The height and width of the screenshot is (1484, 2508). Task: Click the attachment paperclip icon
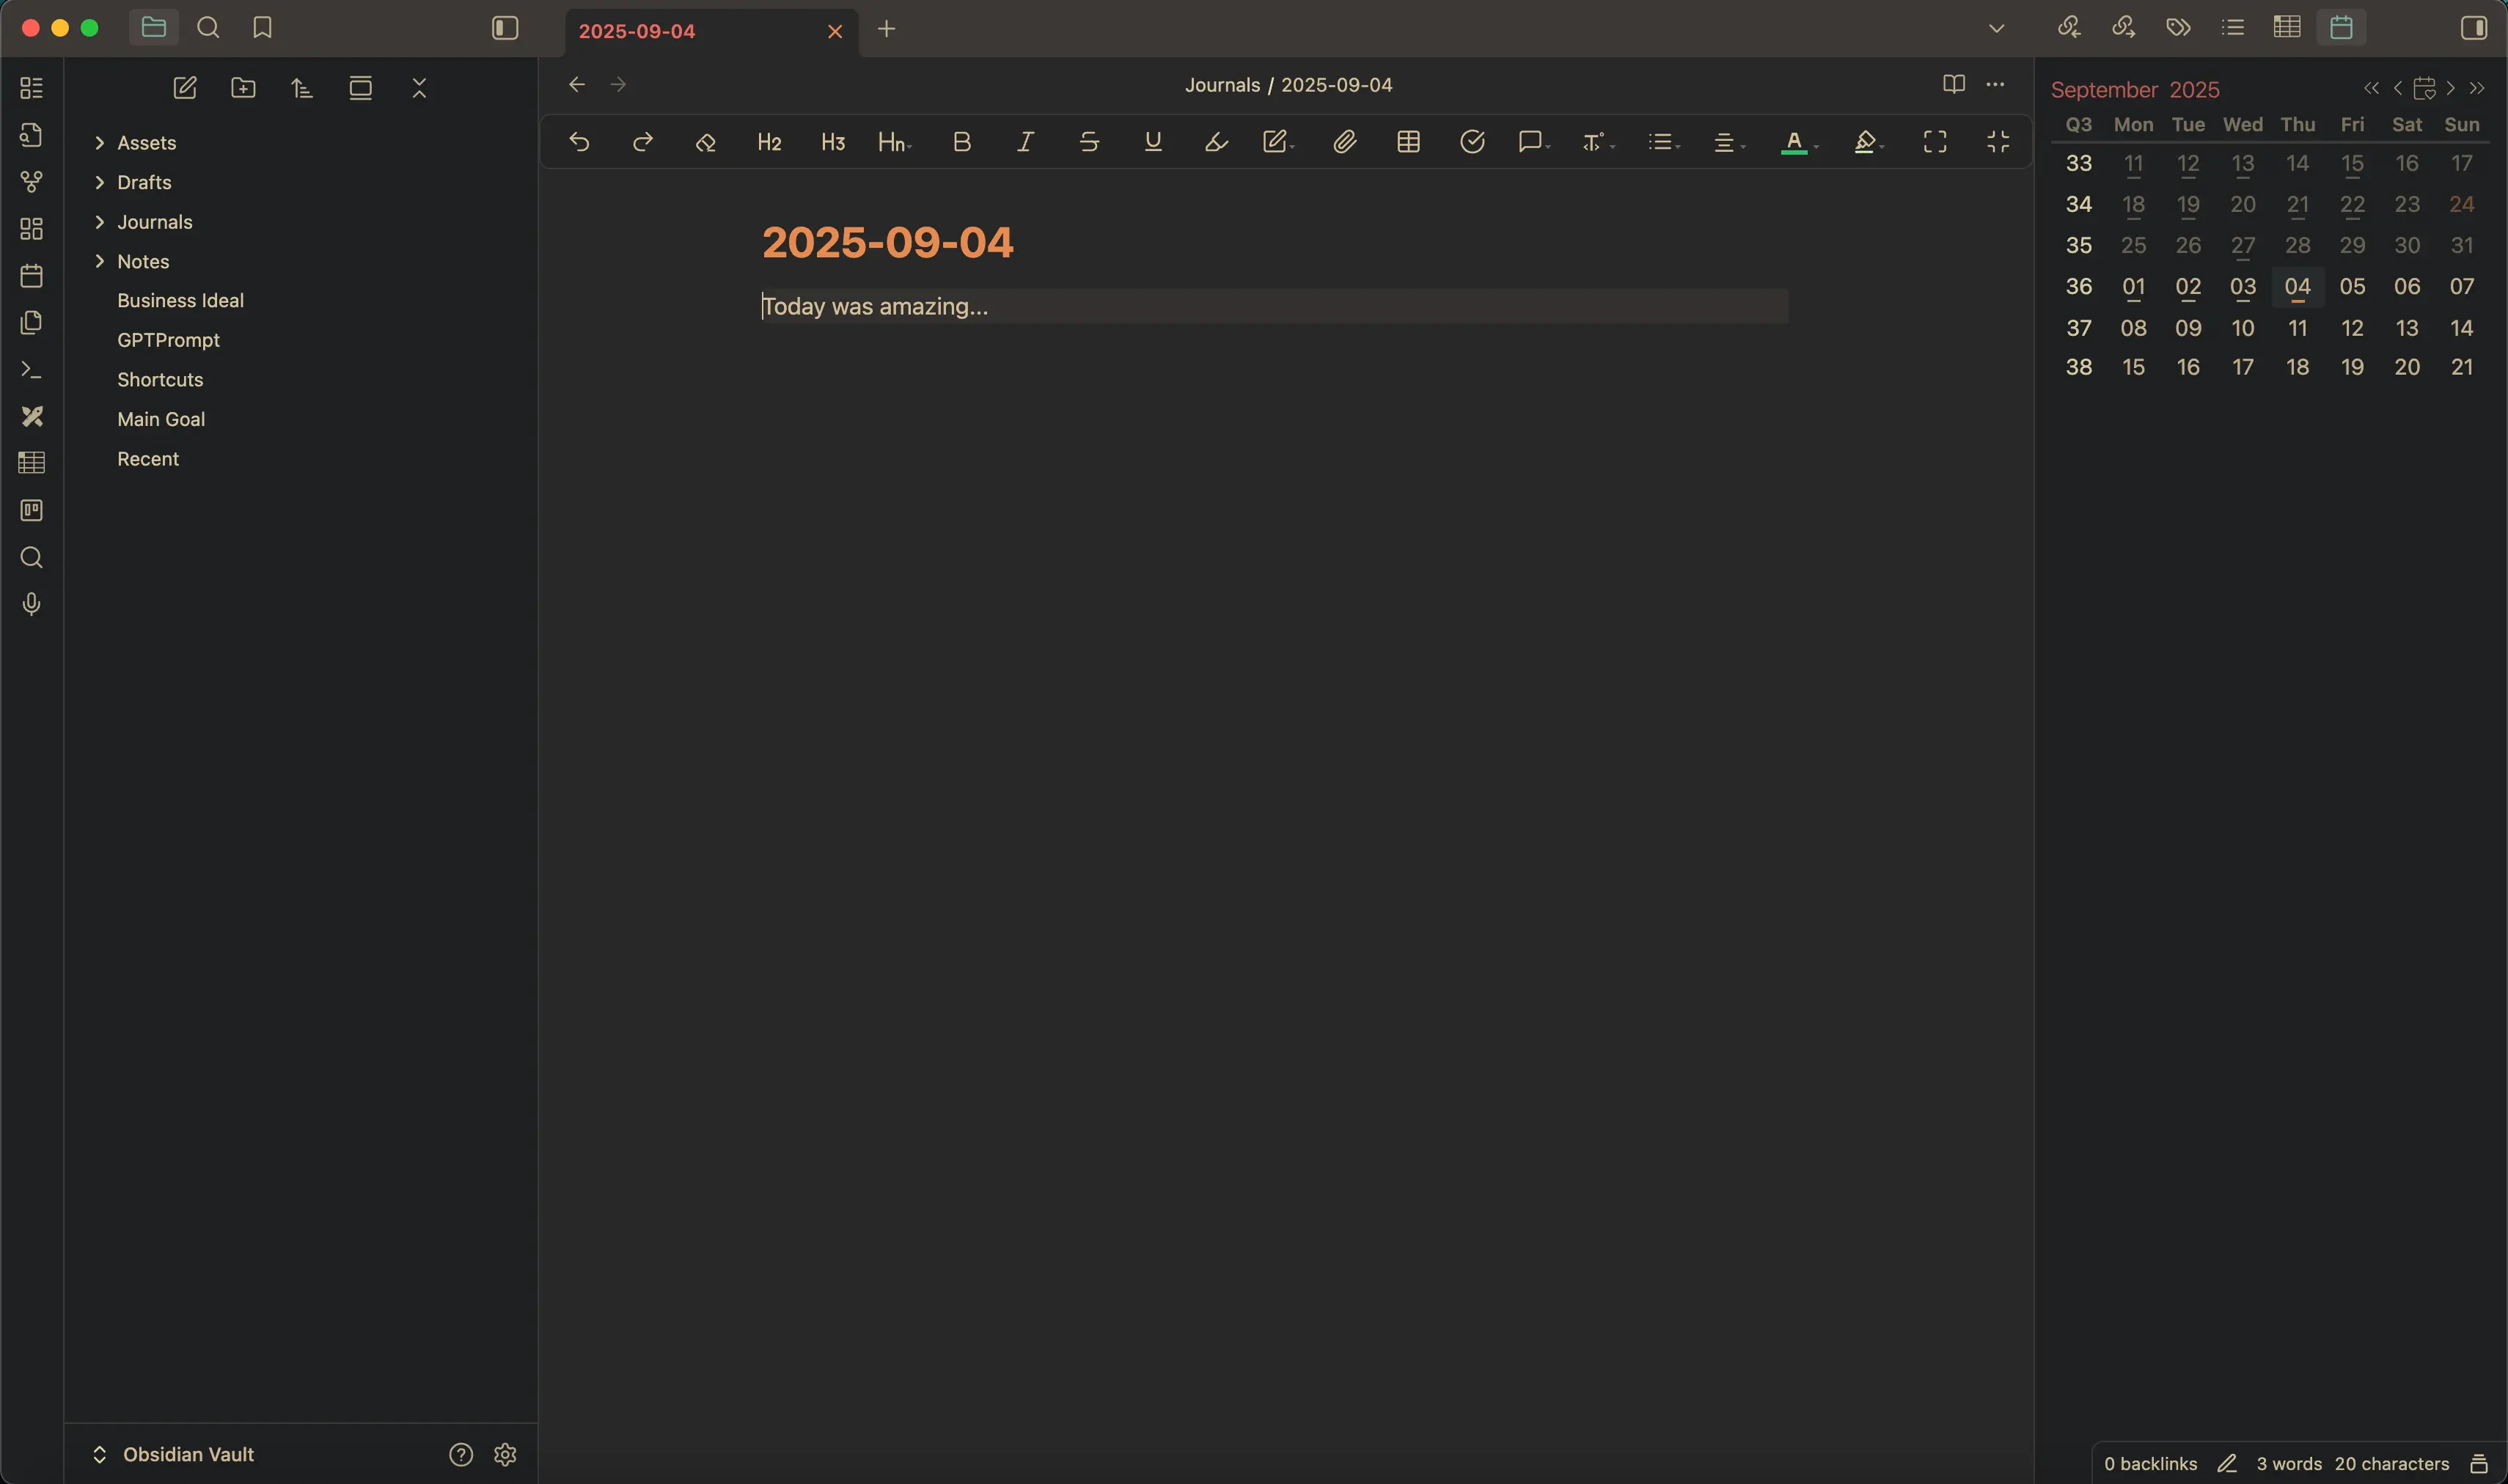[1344, 142]
